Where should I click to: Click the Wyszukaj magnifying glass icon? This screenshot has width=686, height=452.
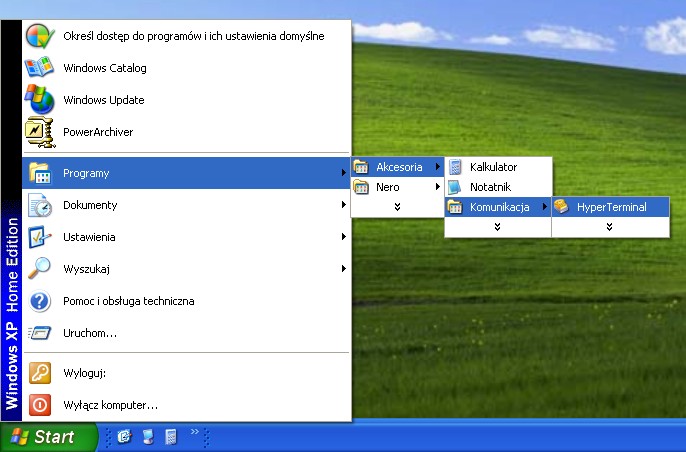pos(40,269)
